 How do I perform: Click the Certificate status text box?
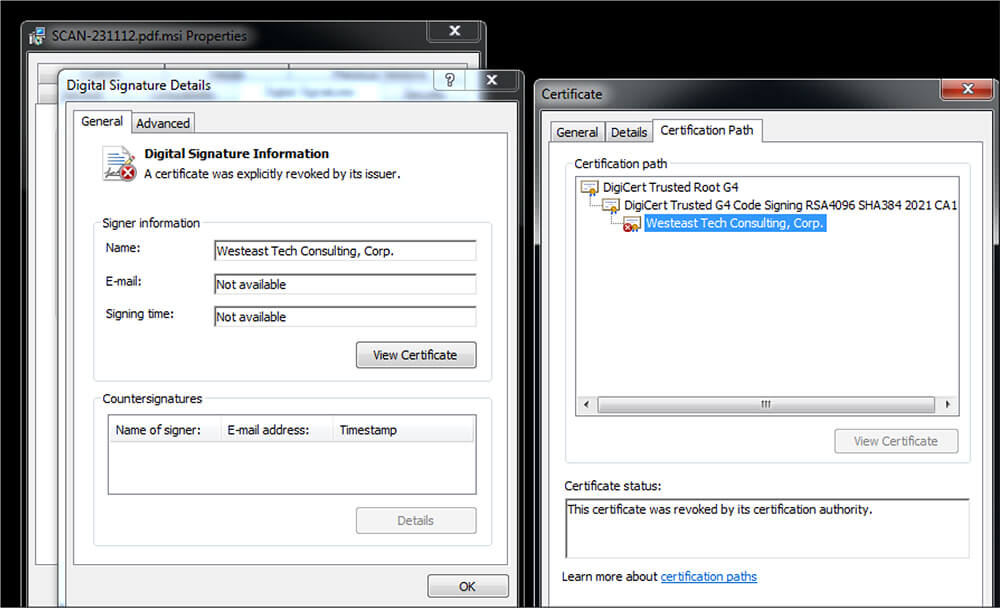click(x=767, y=528)
